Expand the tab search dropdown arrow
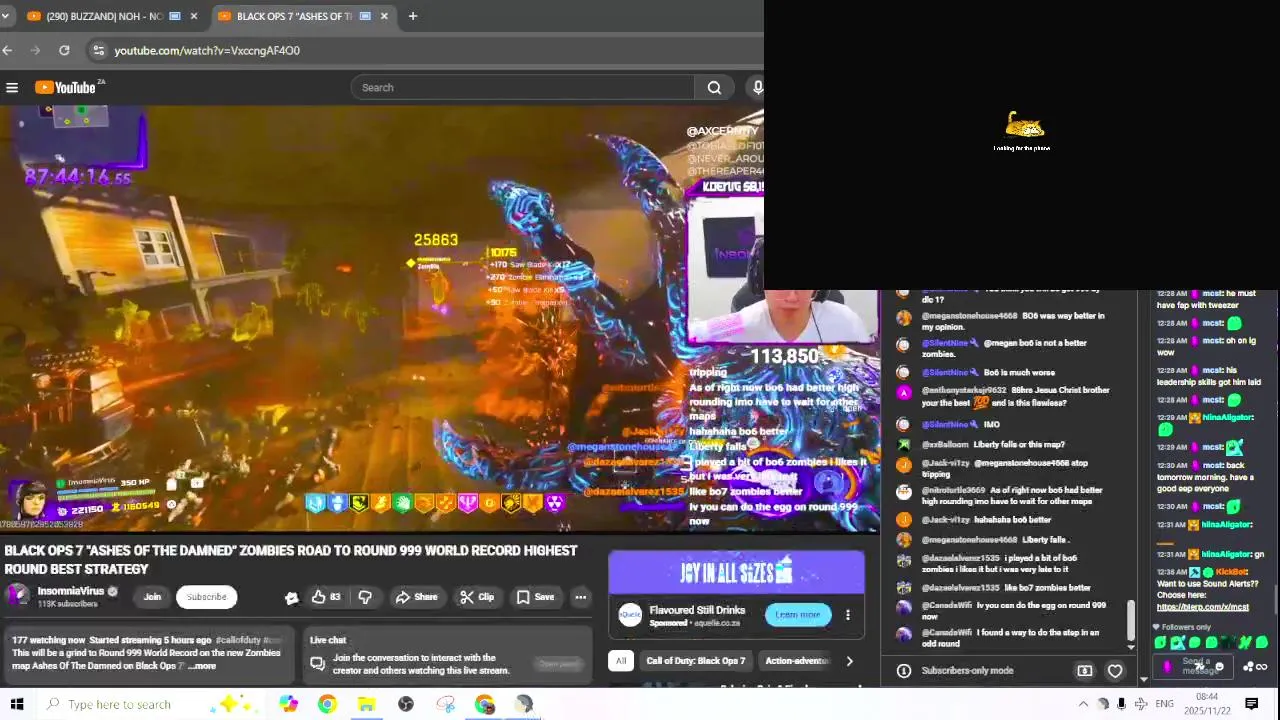The height and width of the screenshot is (720, 1280). [x=5, y=16]
